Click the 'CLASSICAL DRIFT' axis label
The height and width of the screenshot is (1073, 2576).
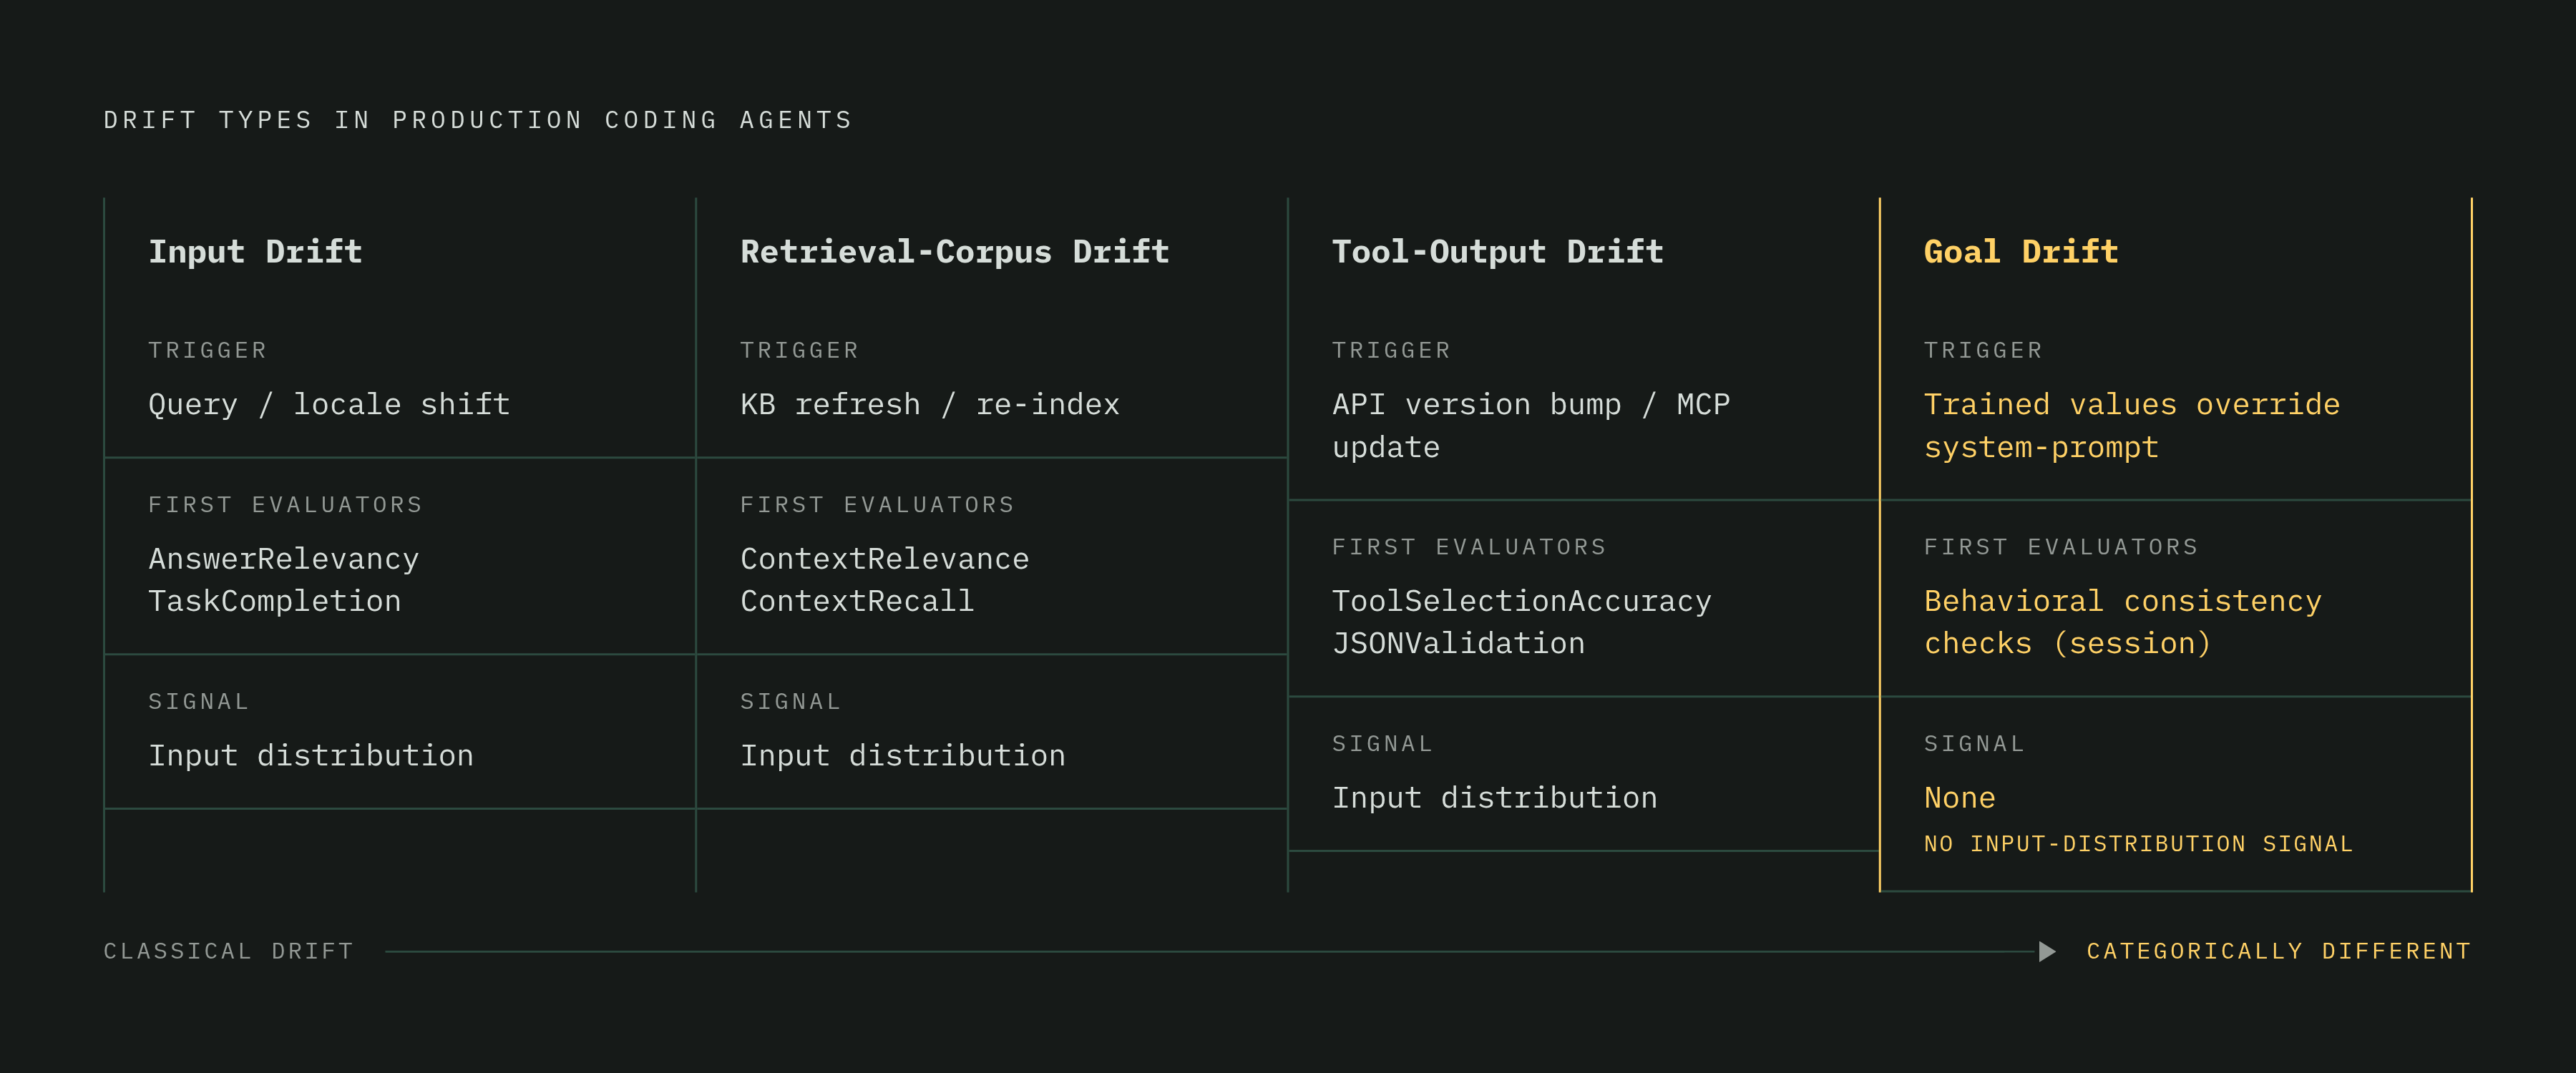coord(229,951)
